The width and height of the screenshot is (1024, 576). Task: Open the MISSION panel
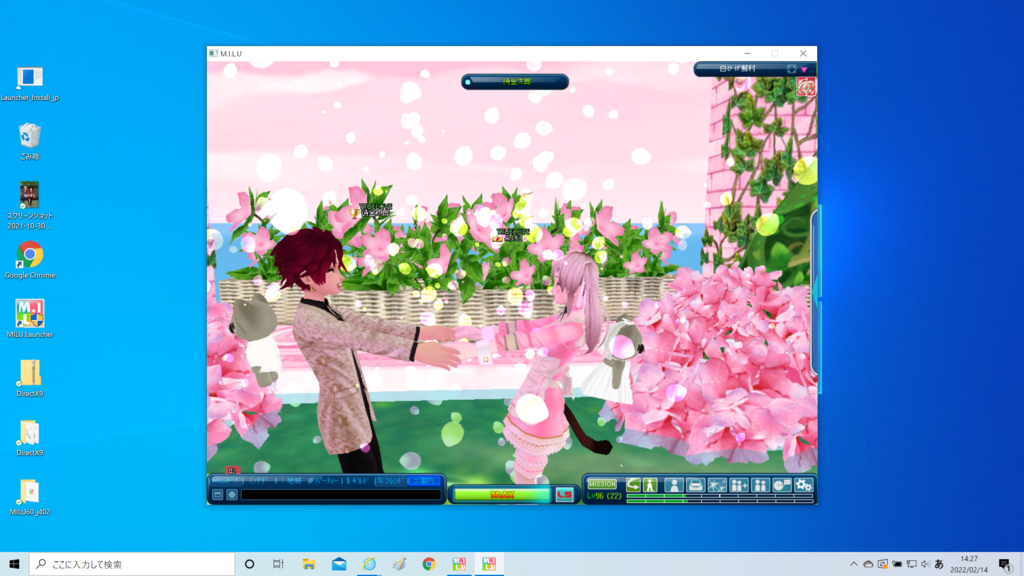pos(601,484)
